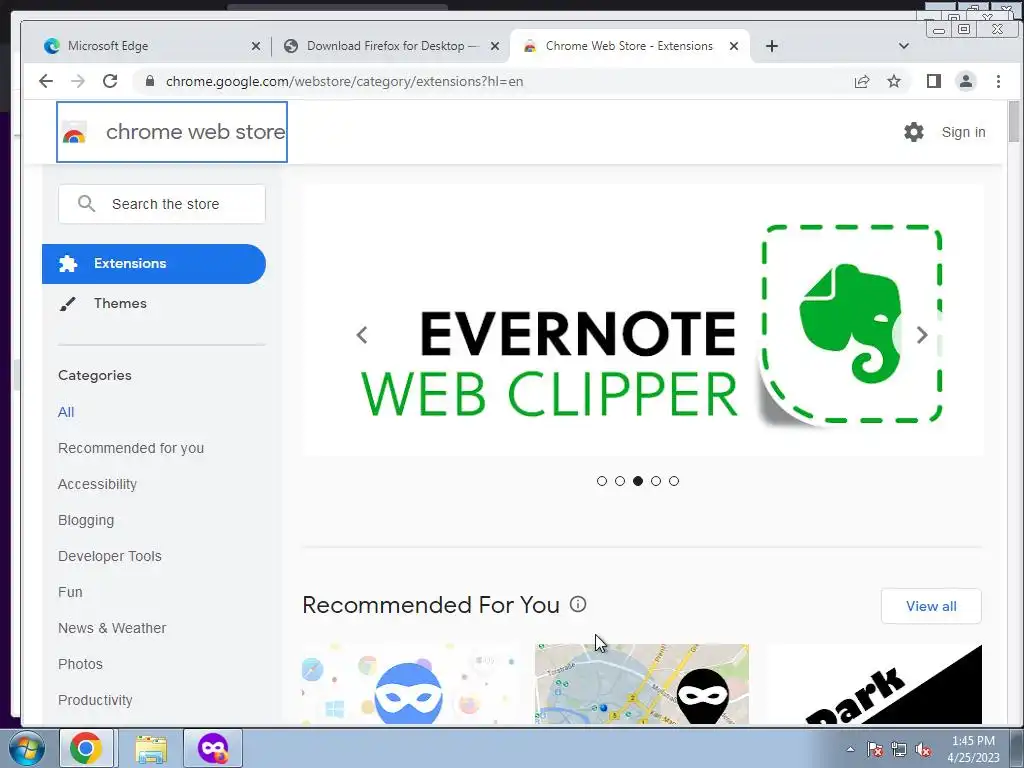Select the third carousel dot

click(638, 481)
